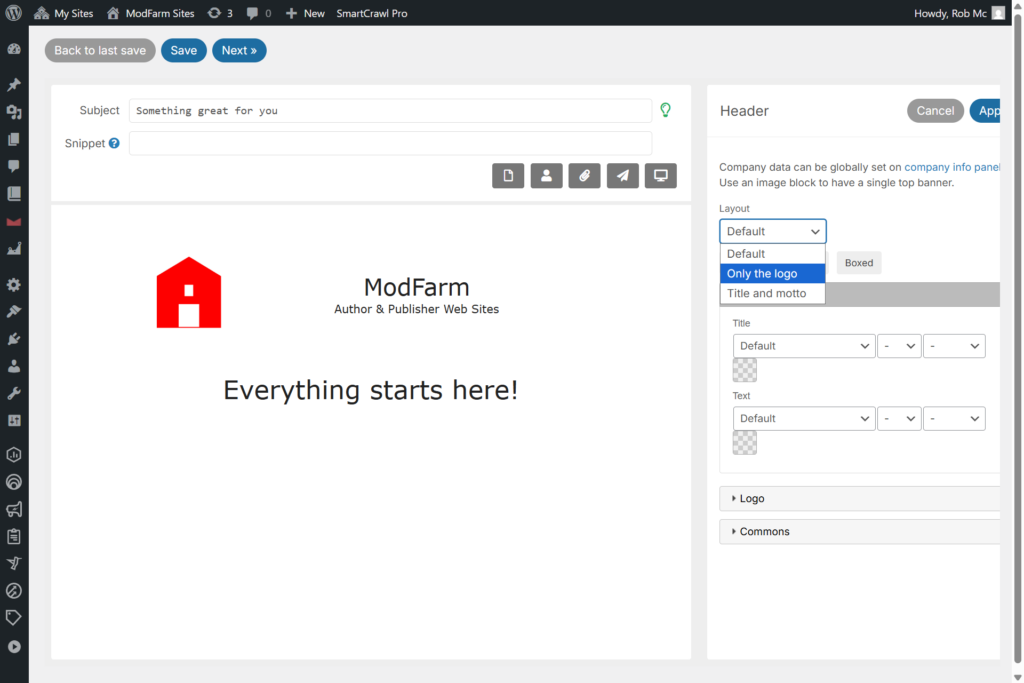
Task: Open the company info panel link
Action: (951, 168)
